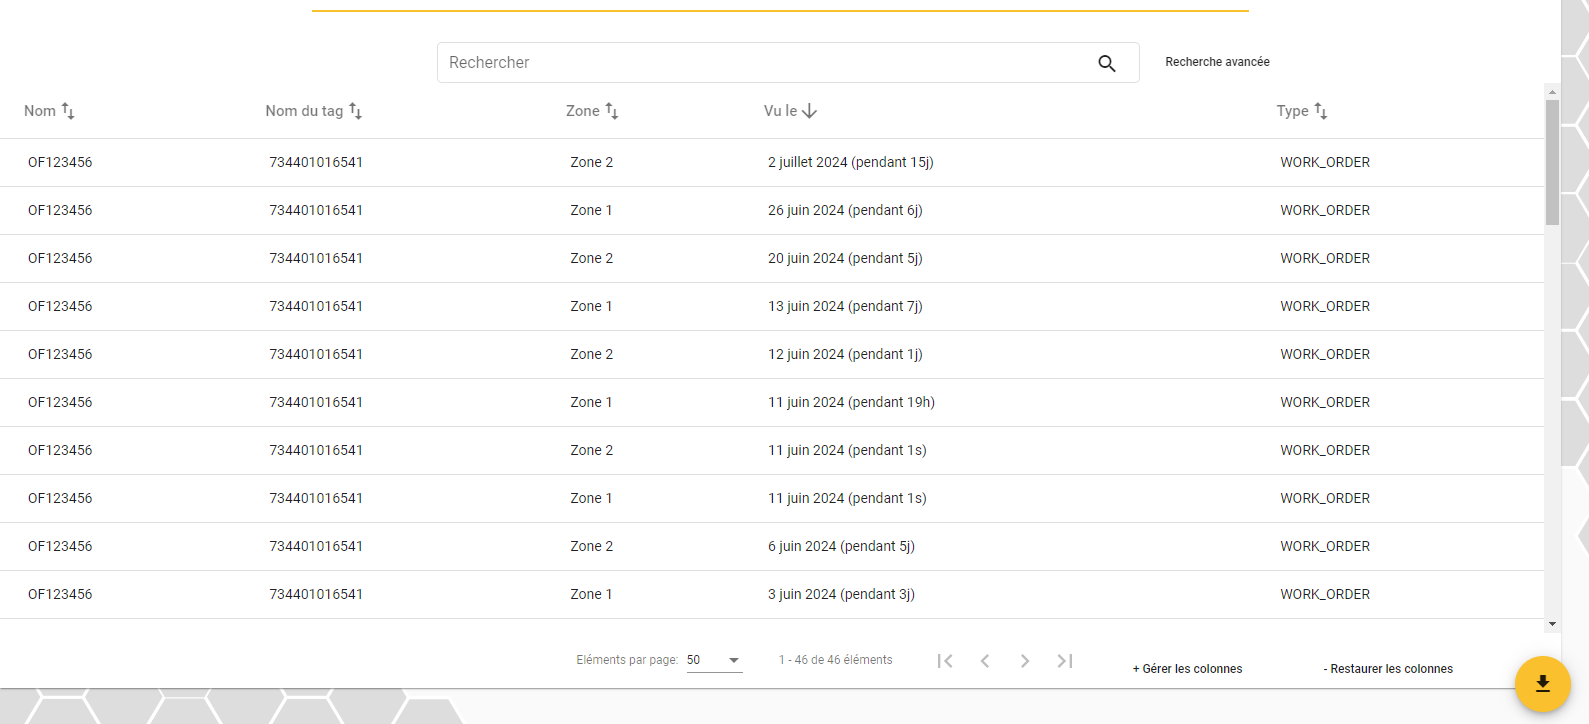Sort the Zone column

(612, 111)
